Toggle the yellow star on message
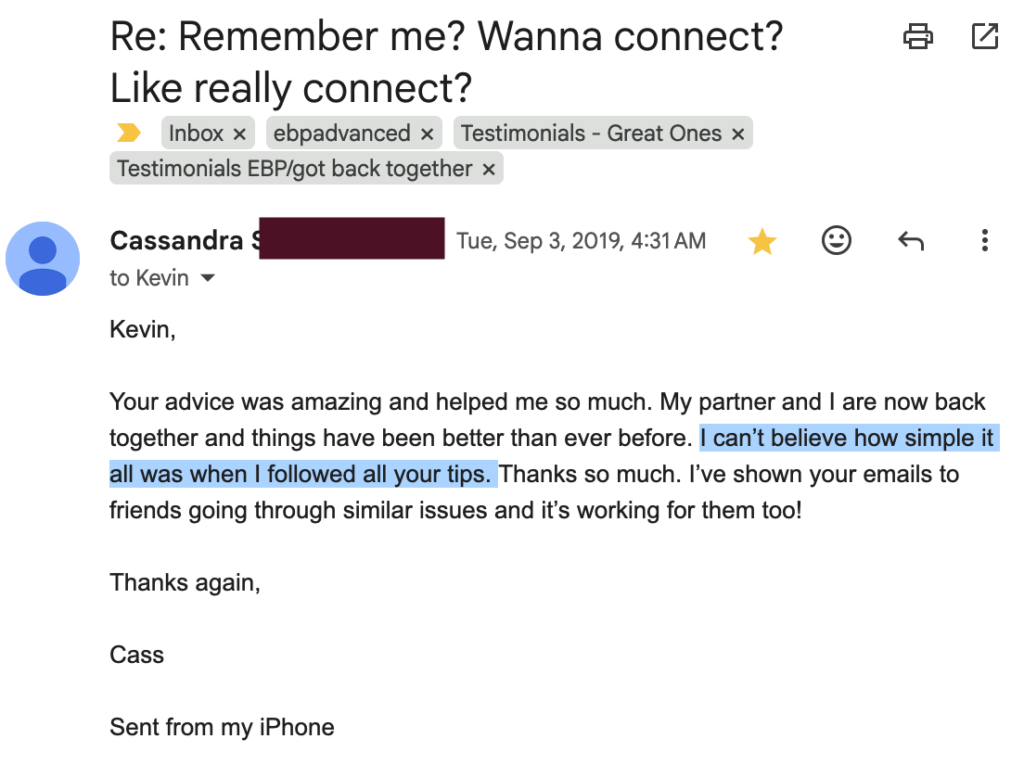 click(x=761, y=241)
